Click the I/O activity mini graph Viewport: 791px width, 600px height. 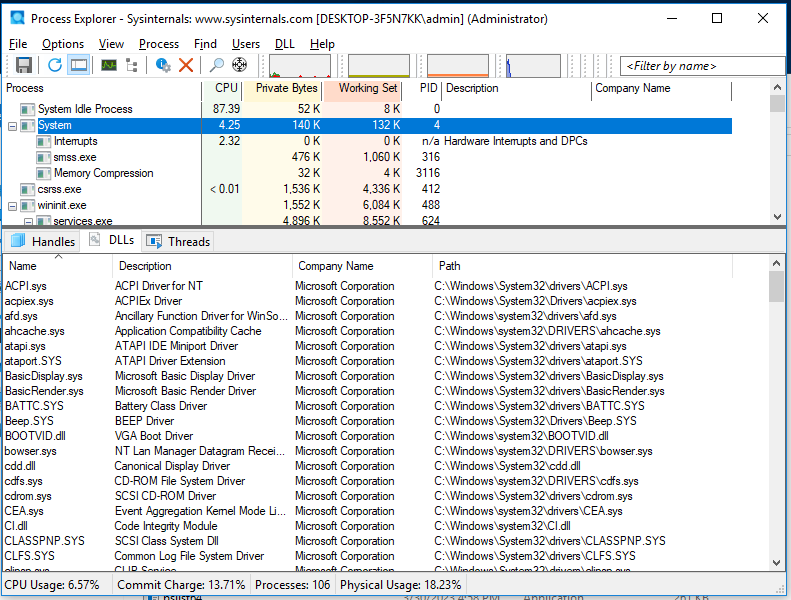pos(533,66)
